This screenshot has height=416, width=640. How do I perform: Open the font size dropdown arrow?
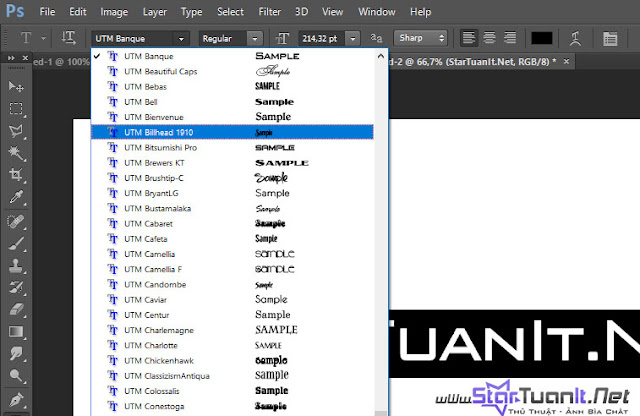pos(353,39)
